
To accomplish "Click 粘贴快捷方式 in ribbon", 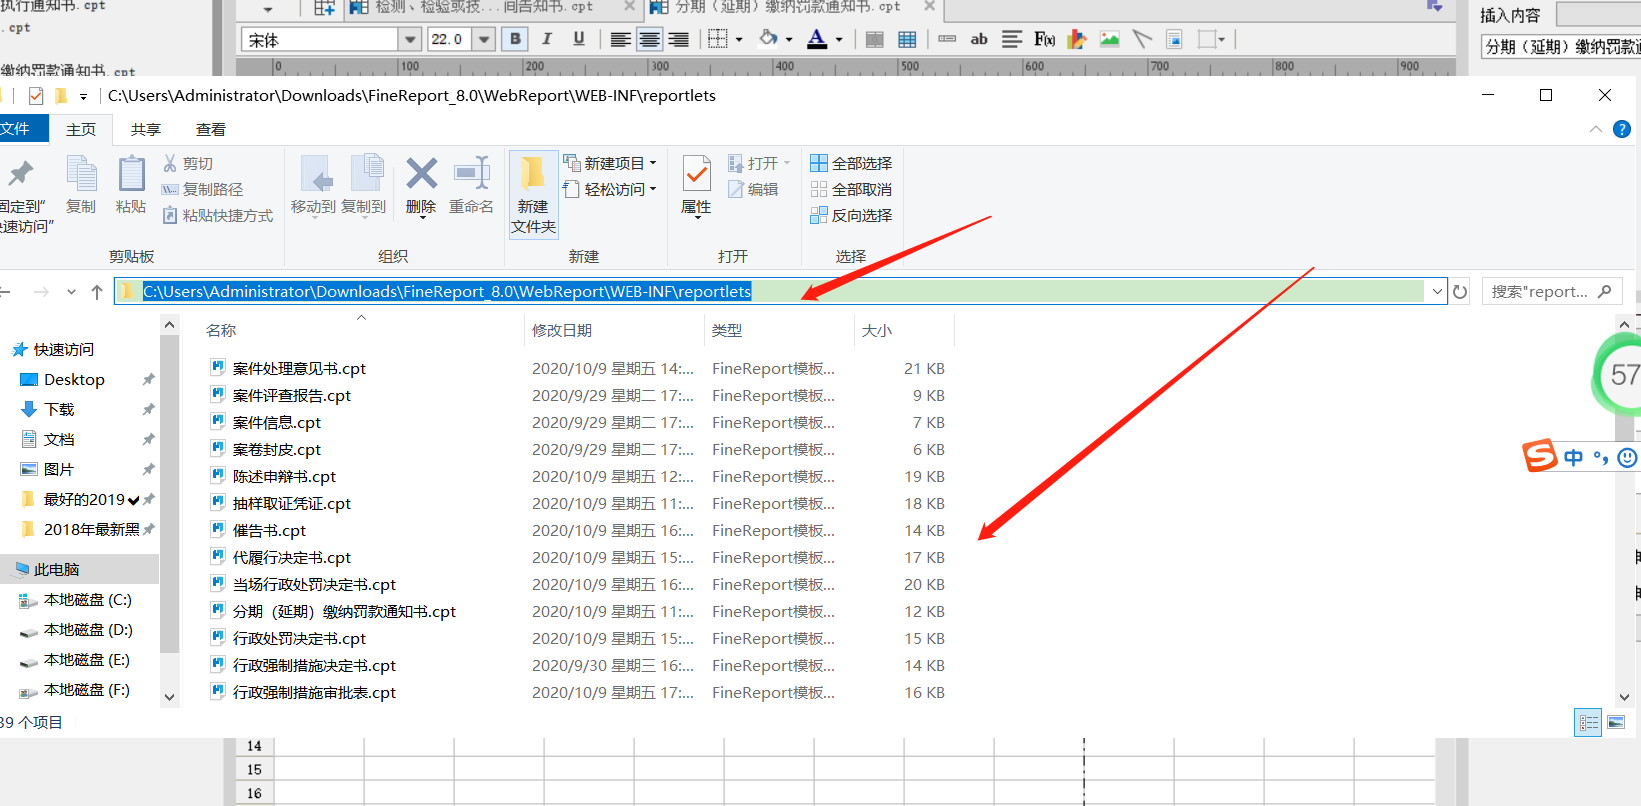I will click(217, 215).
